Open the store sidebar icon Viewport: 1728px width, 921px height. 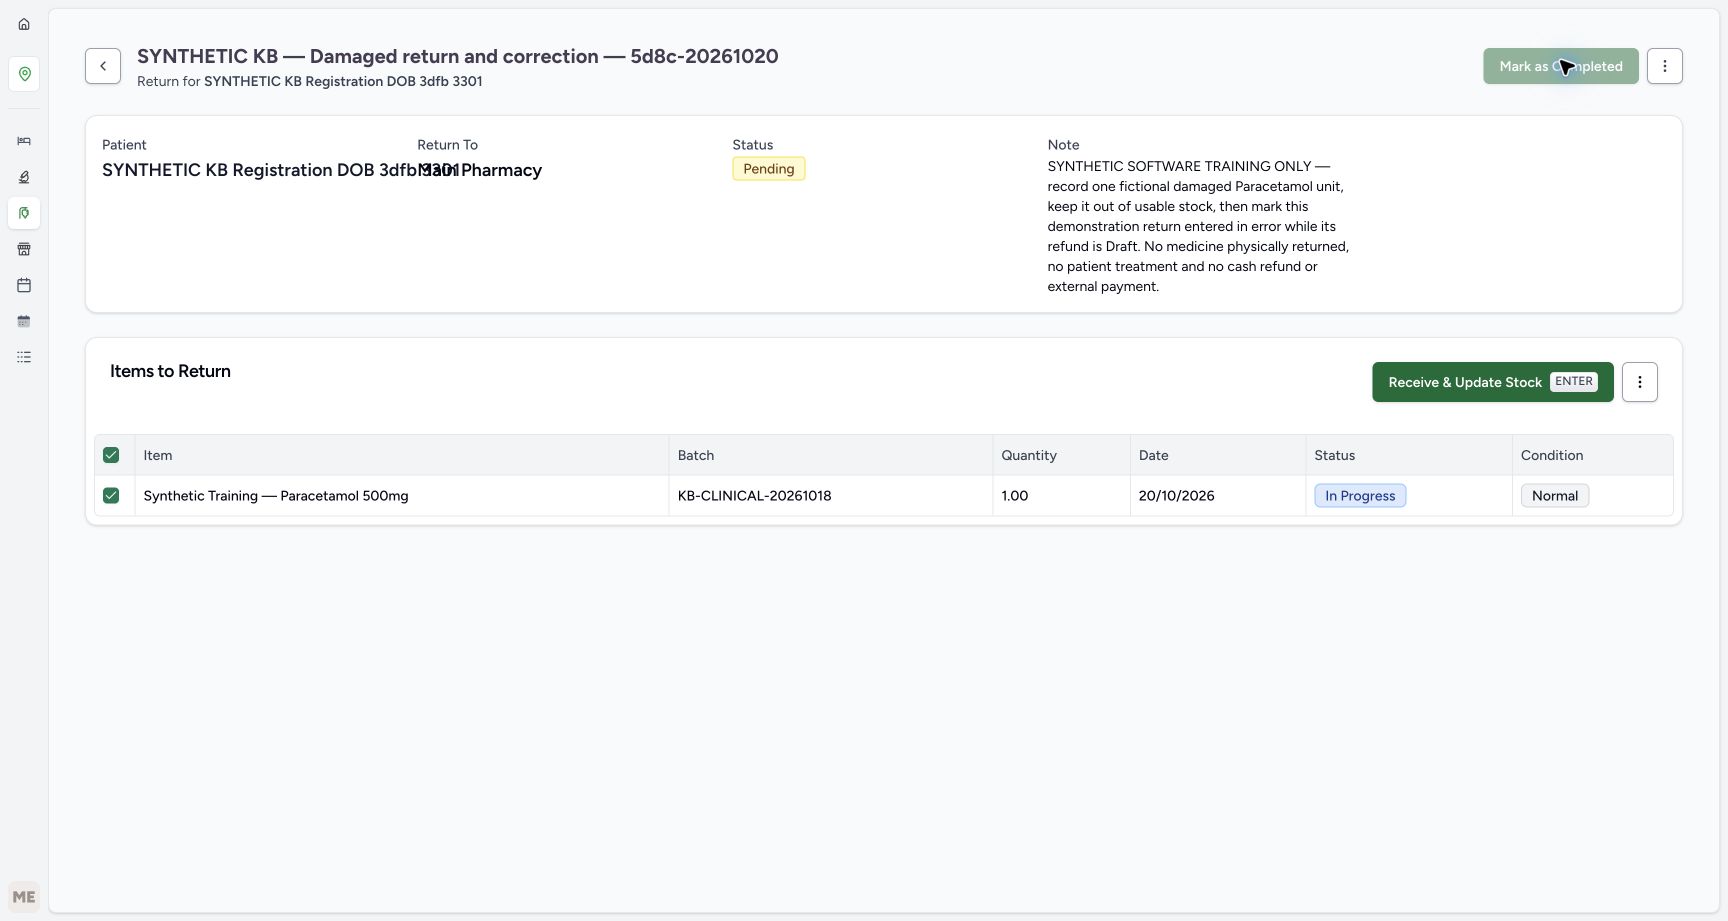click(x=24, y=249)
